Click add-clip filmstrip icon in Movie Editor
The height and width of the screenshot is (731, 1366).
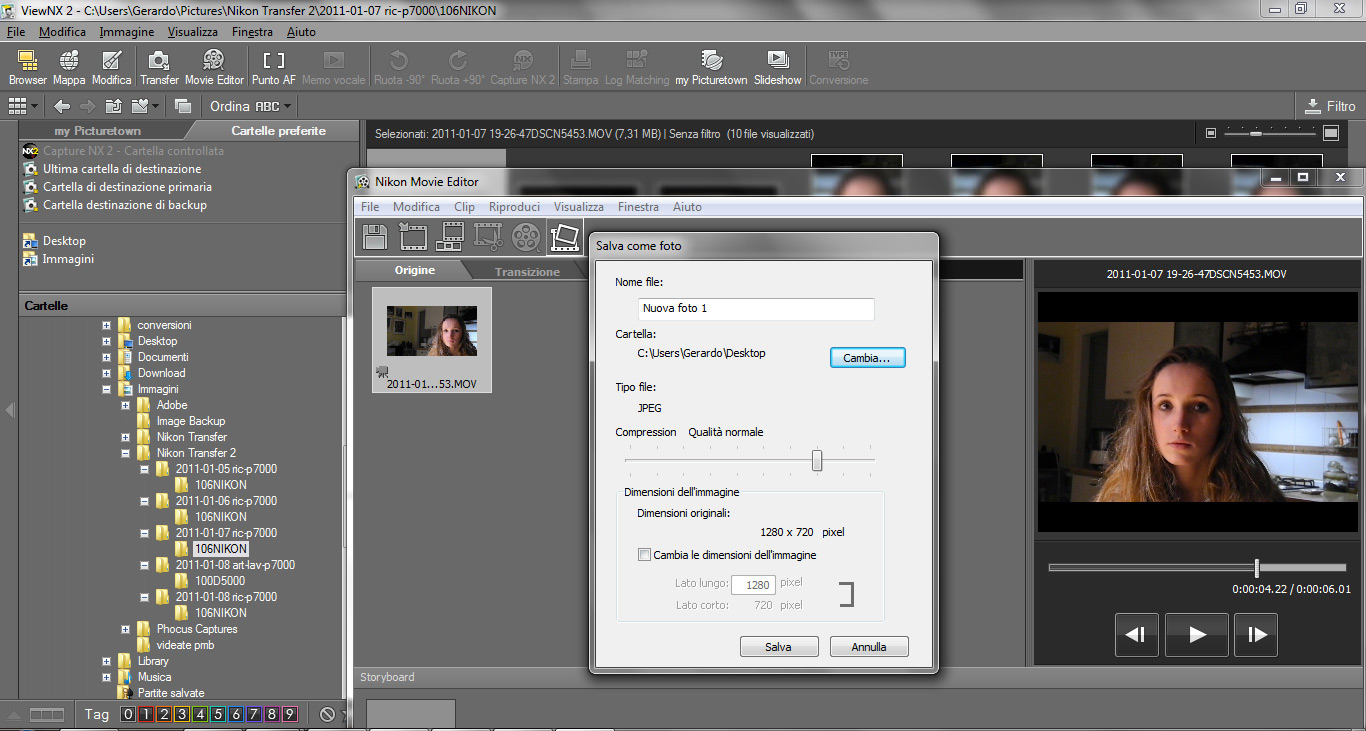click(x=413, y=236)
